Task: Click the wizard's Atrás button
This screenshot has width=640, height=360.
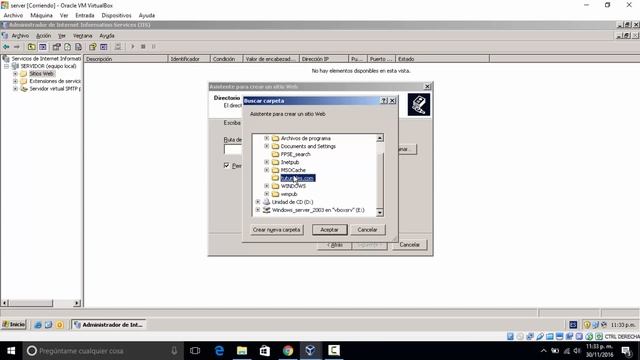Action: tap(335, 245)
